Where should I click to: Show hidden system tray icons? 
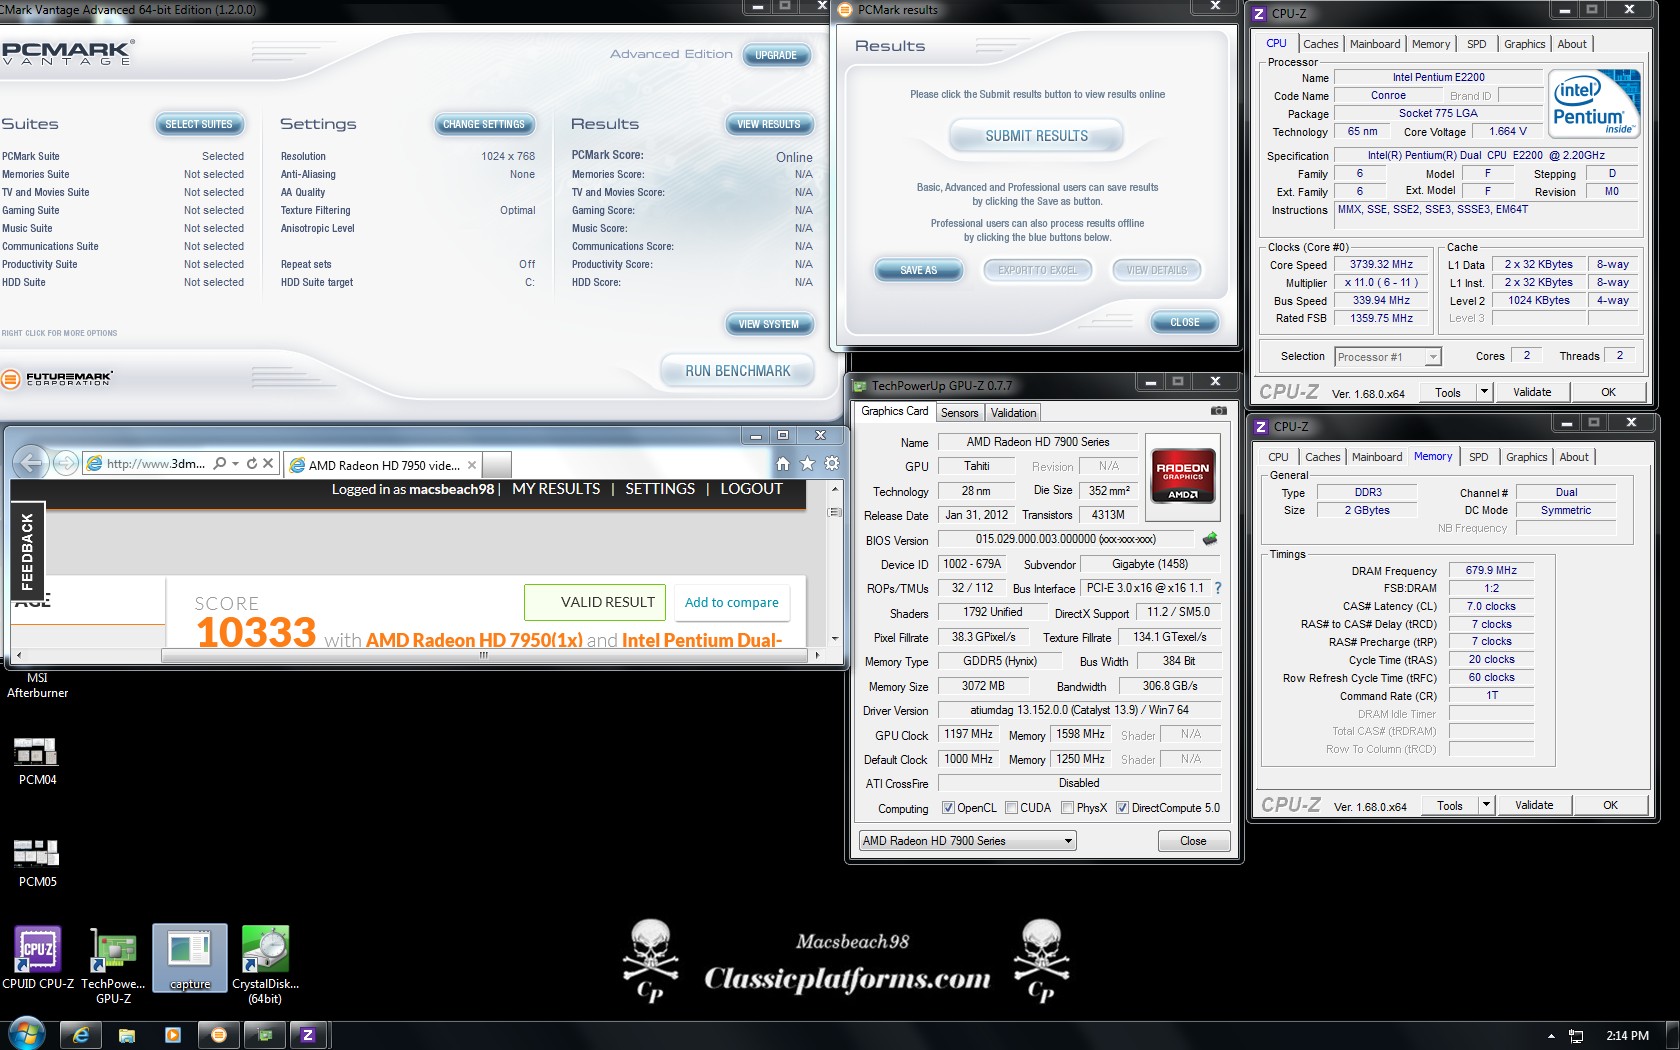pyautogui.click(x=1551, y=1036)
